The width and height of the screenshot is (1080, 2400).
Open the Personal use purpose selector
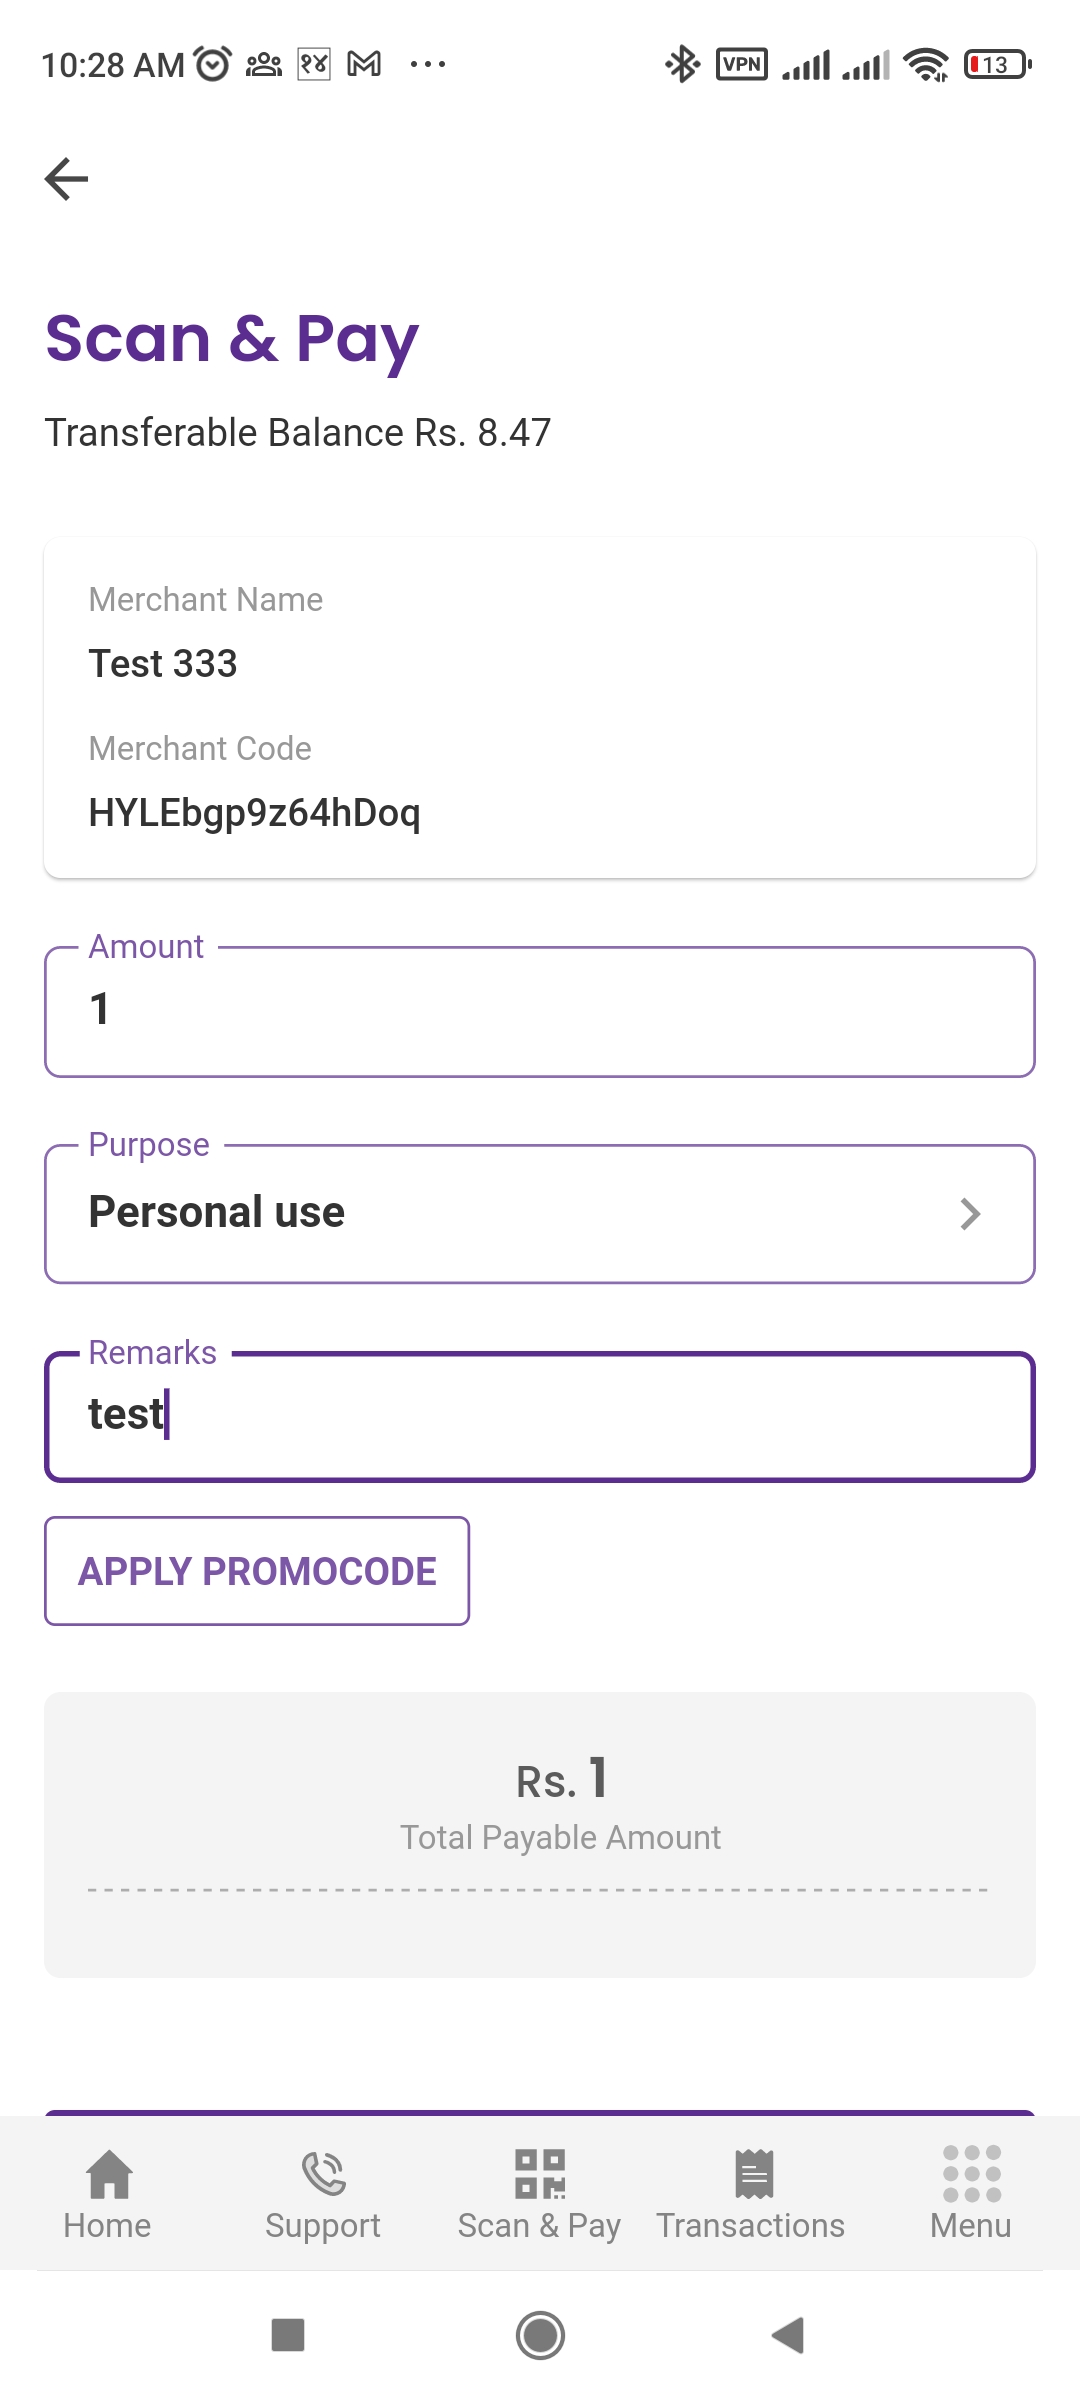point(500,1214)
